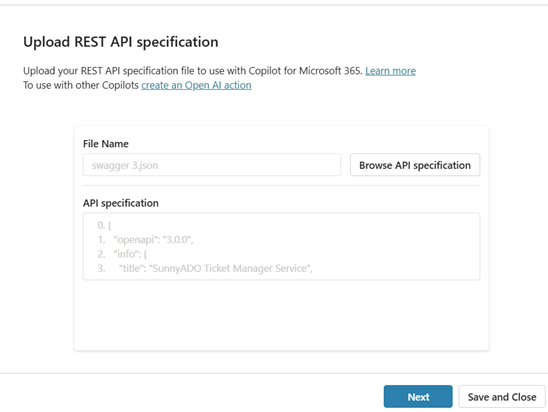Follow the create an Open AI action link
Screen dimensions: 548x412
click(x=196, y=85)
